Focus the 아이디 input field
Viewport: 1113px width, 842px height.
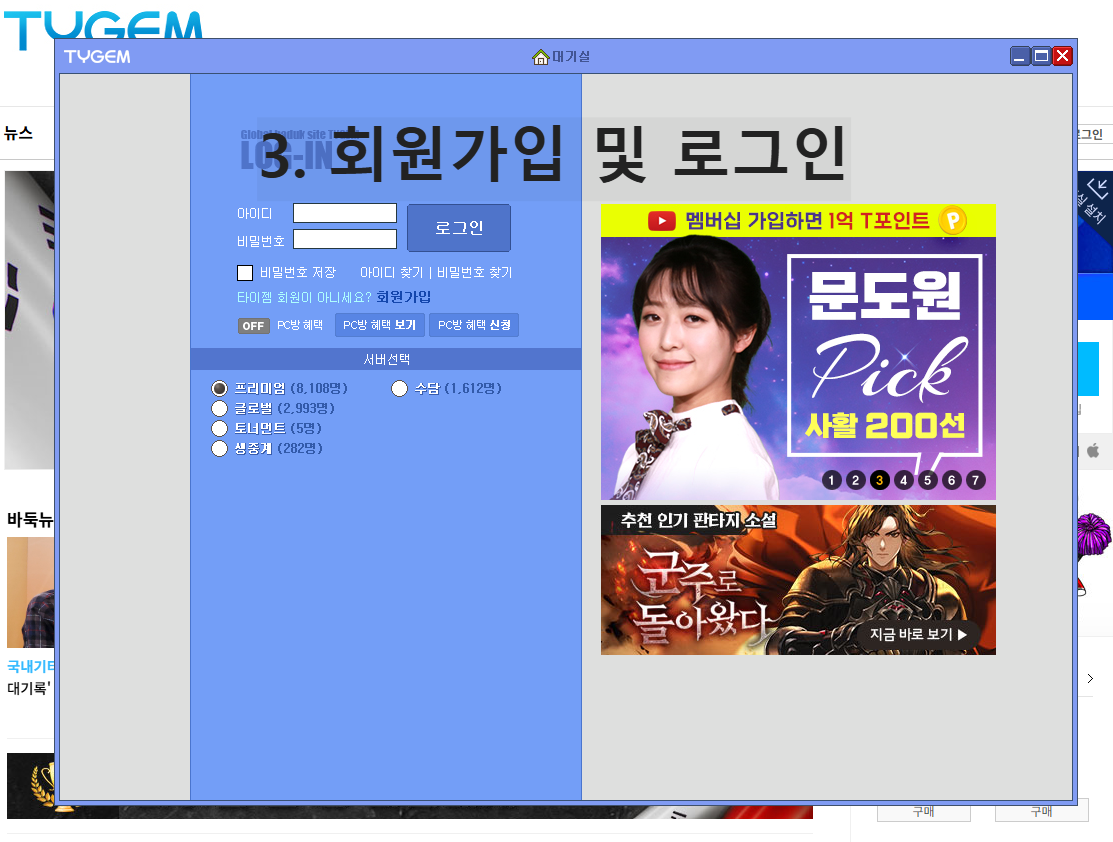pos(345,213)
